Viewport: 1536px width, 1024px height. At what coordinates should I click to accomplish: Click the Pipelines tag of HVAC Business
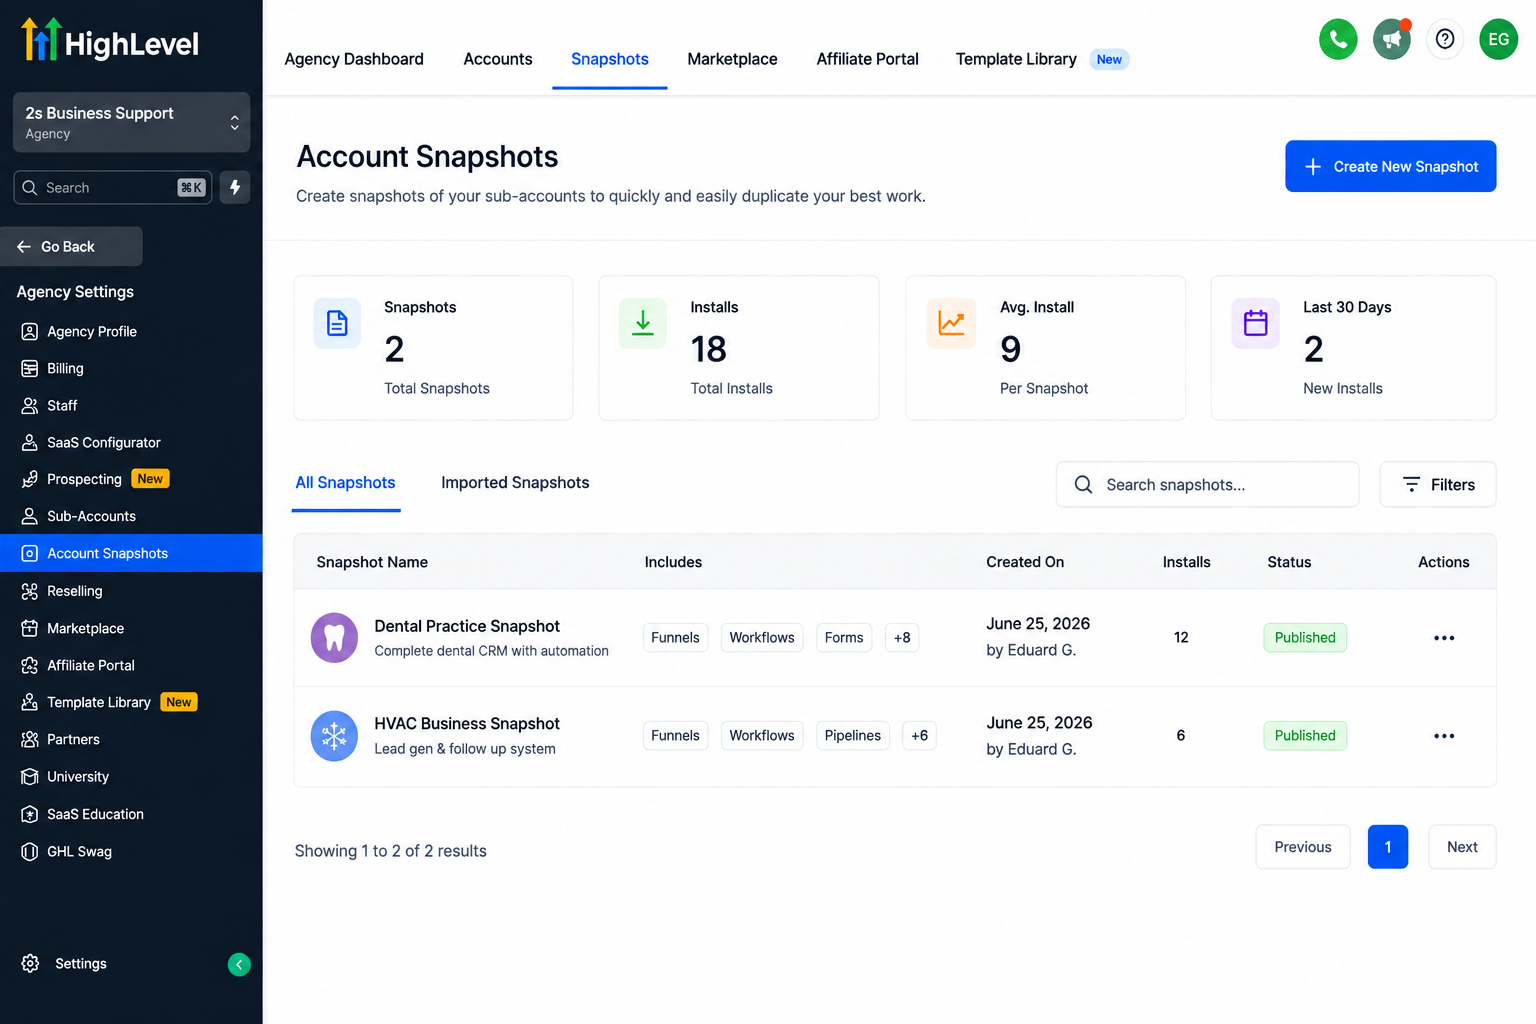click(x=852, y=735)
